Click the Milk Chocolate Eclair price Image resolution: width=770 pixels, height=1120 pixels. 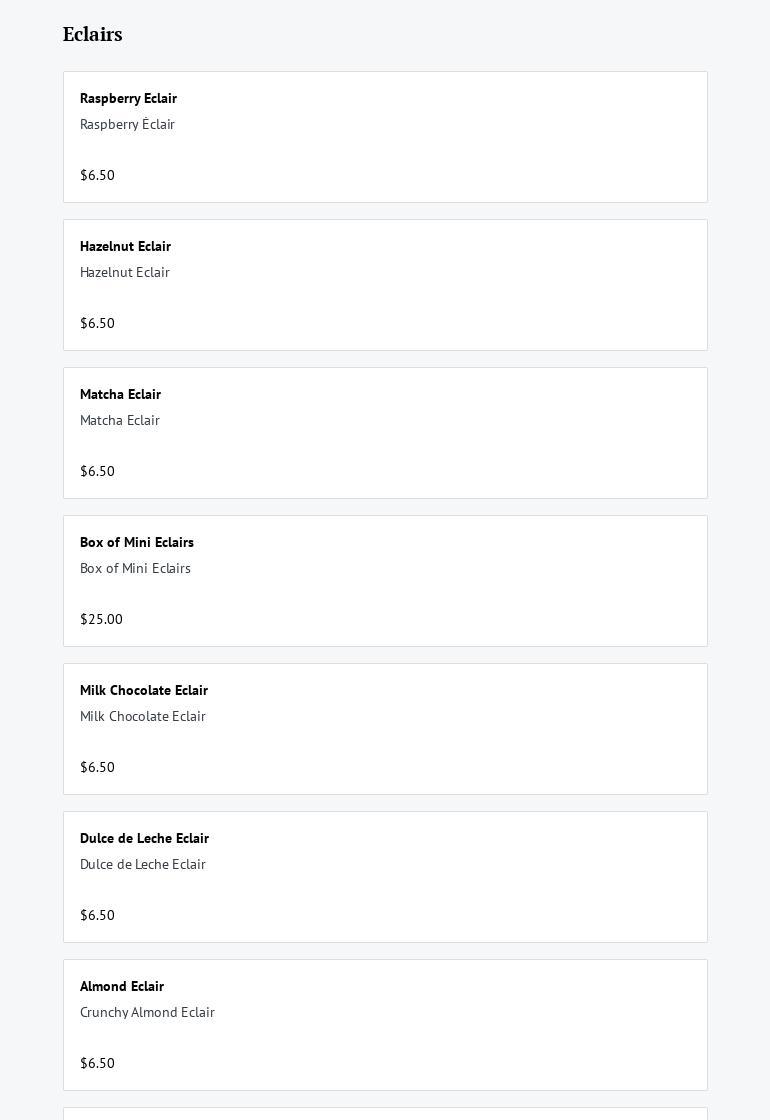[x=97, y=767]
